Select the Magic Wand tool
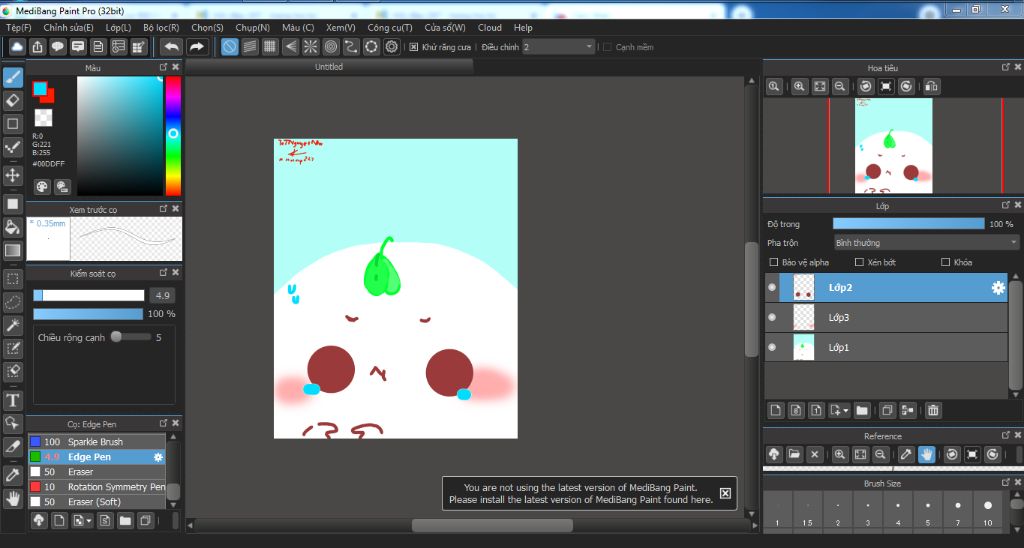The image size is (1024, 548). [13, 325]
